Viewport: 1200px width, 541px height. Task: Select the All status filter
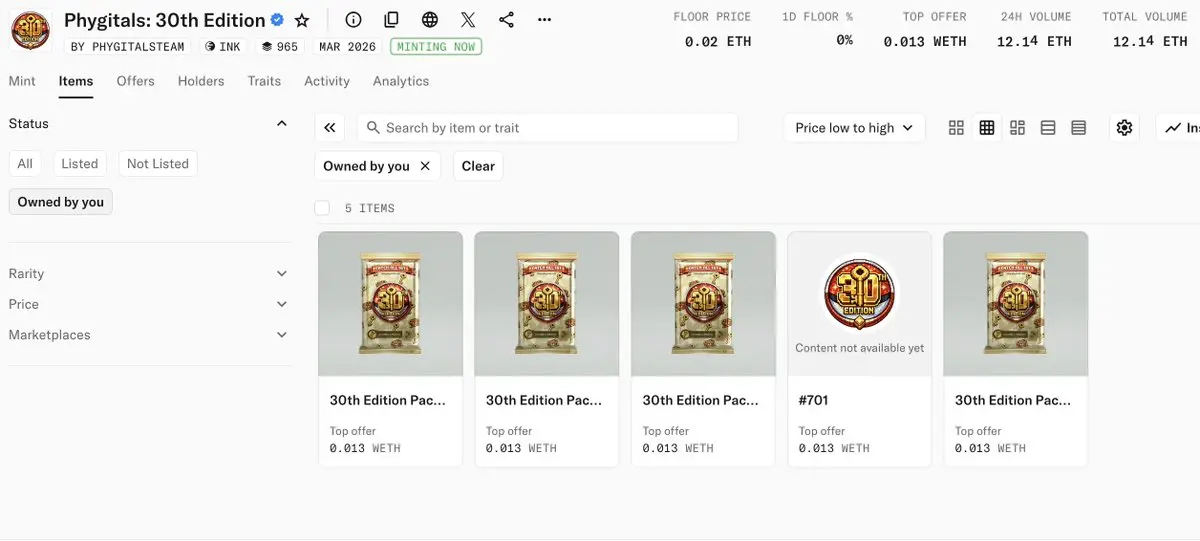25,164
